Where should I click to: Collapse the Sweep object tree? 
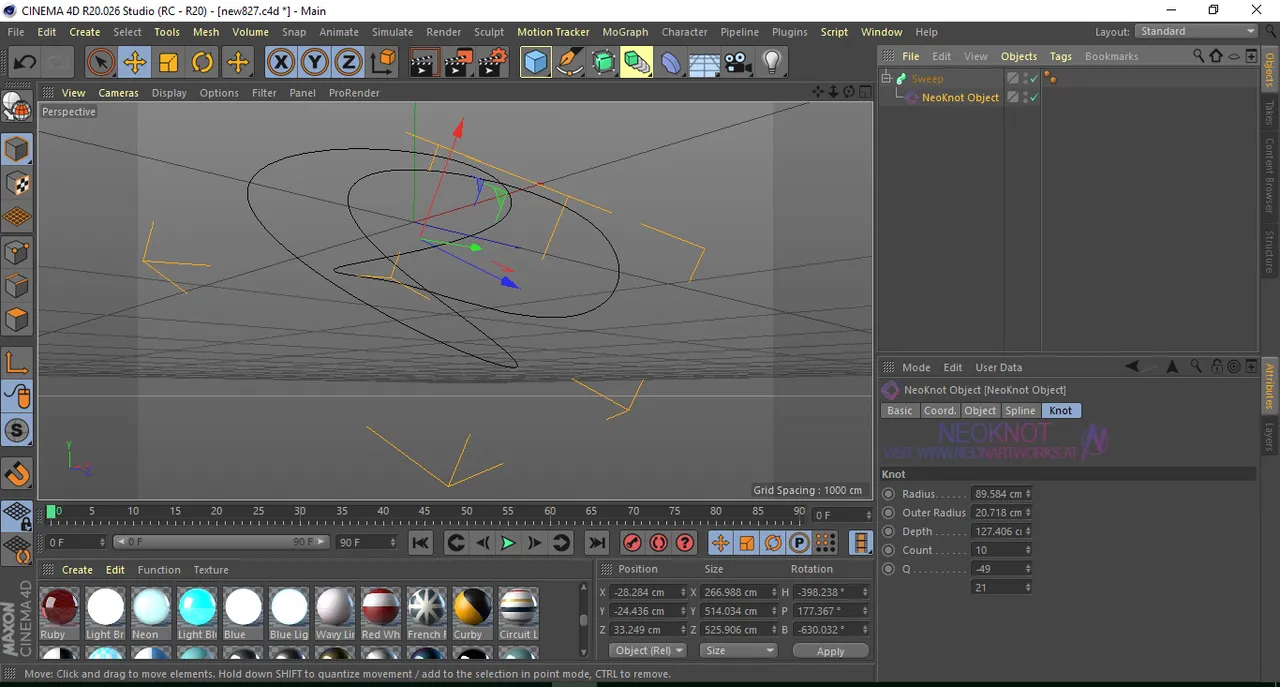(886, 78)
